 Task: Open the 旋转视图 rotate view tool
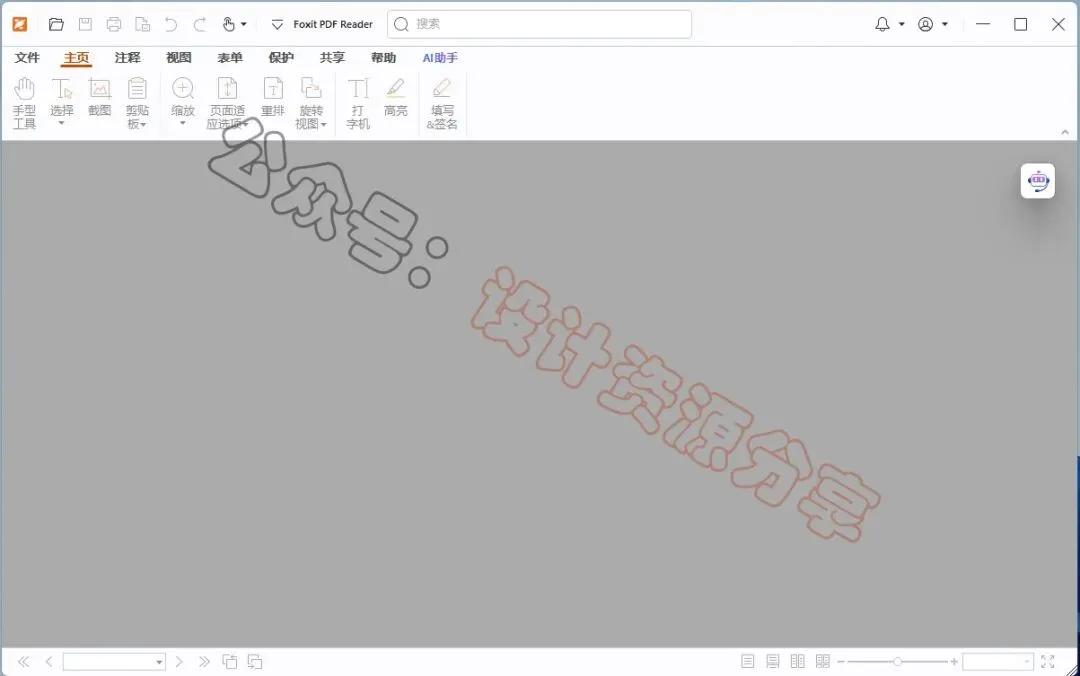pos(311,103)
